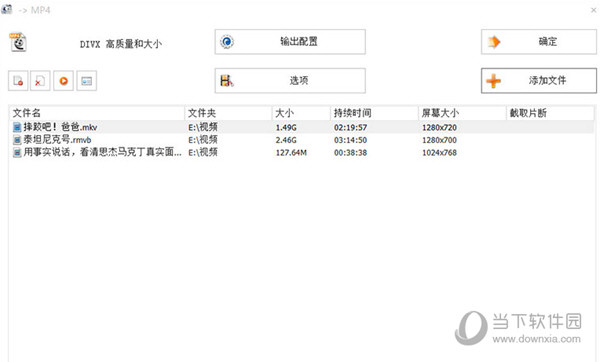
Task: Click resolution 1280x720
Action: [439, 127]
